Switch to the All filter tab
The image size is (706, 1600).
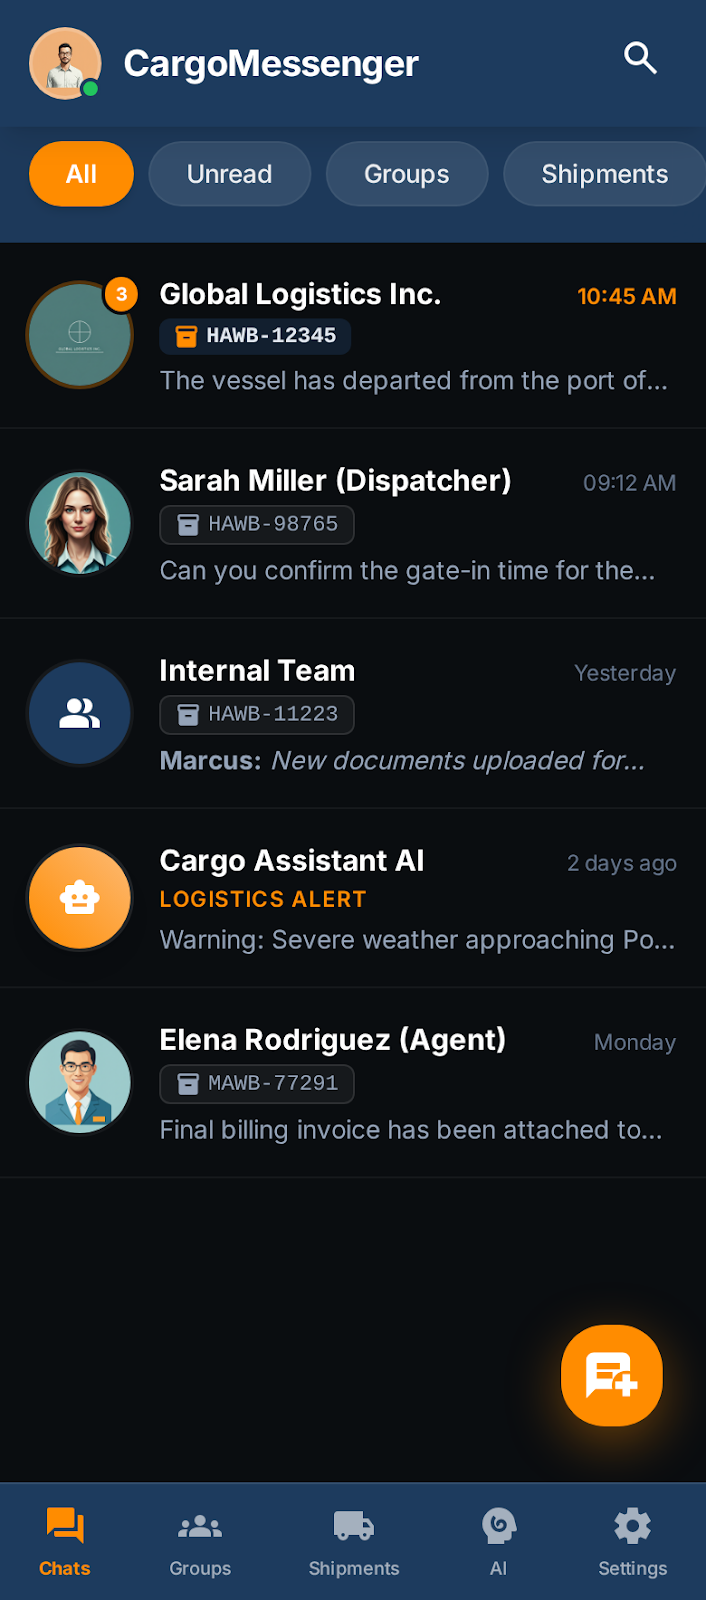click(x=81, y=173)
